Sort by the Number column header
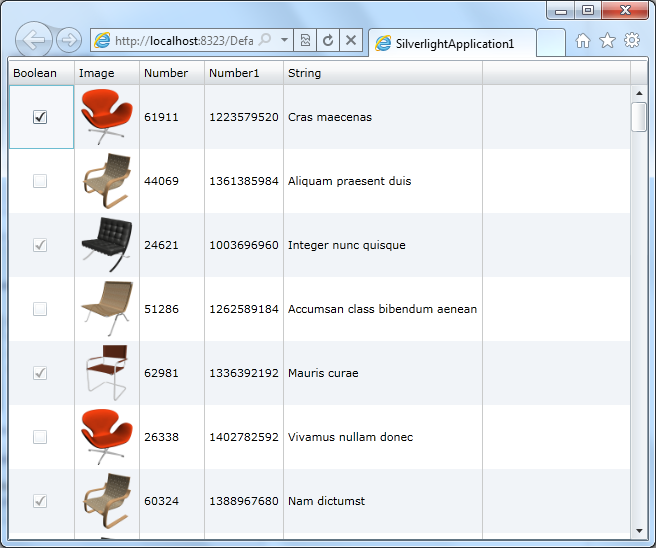The width and height of the screenshot is (656, 548). (x=172, y=73)
